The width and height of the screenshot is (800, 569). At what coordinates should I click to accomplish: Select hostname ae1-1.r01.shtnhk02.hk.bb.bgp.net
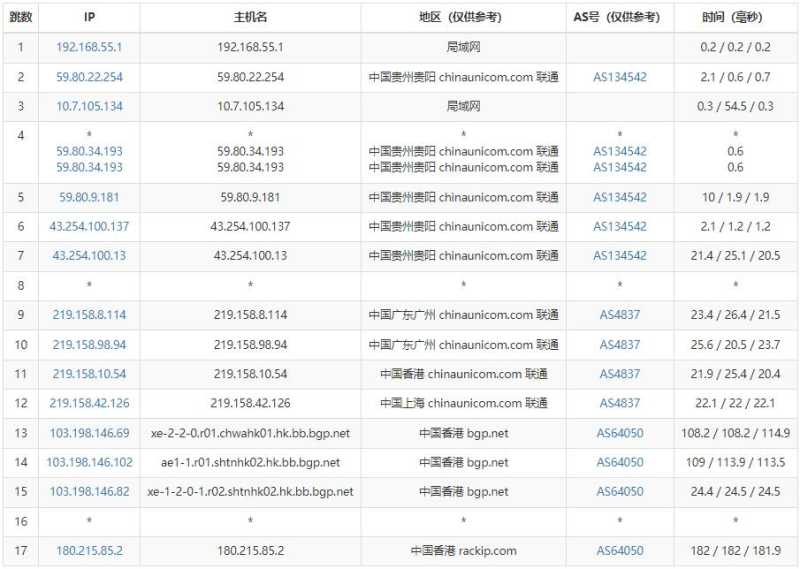point(250,462)
